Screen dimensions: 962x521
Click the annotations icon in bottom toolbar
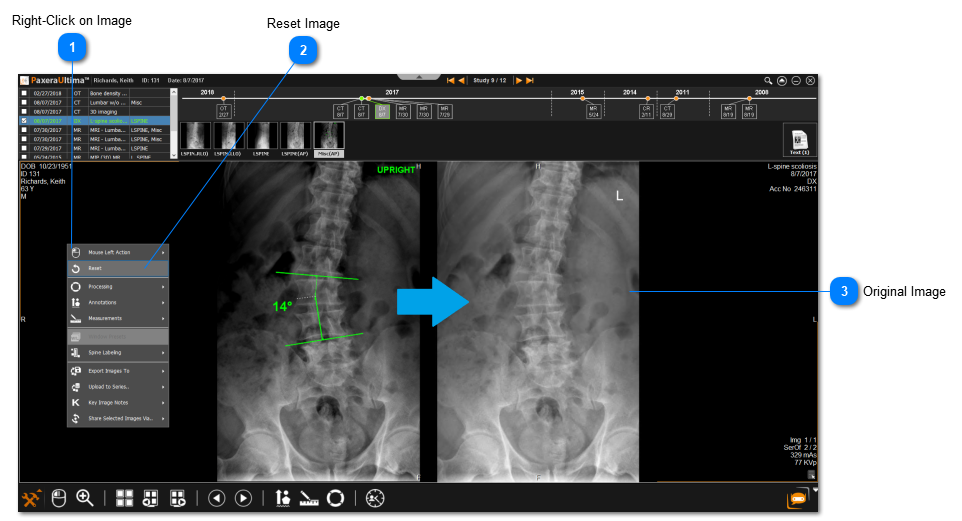point(283,497)
